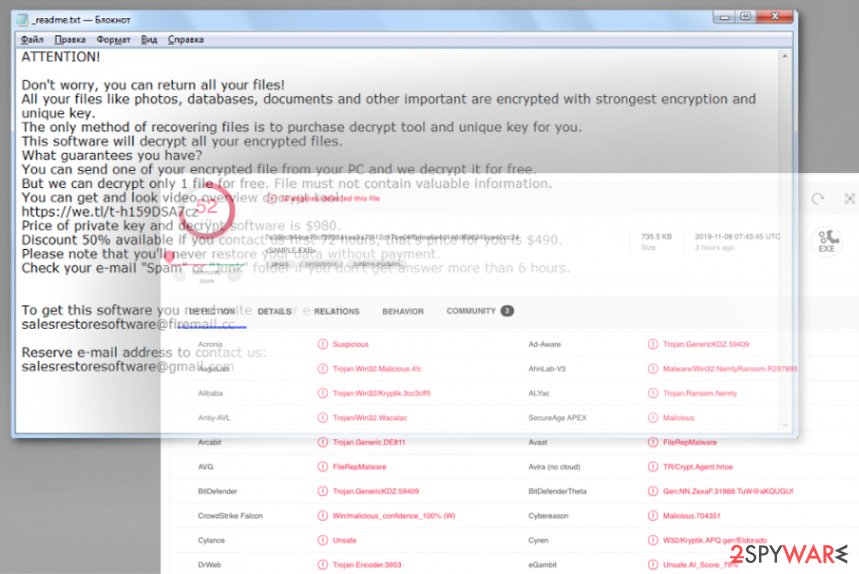Switch to the BEHAVIOR tab
The height and width of the screenshot is (574, 859).
pos(403,311)
